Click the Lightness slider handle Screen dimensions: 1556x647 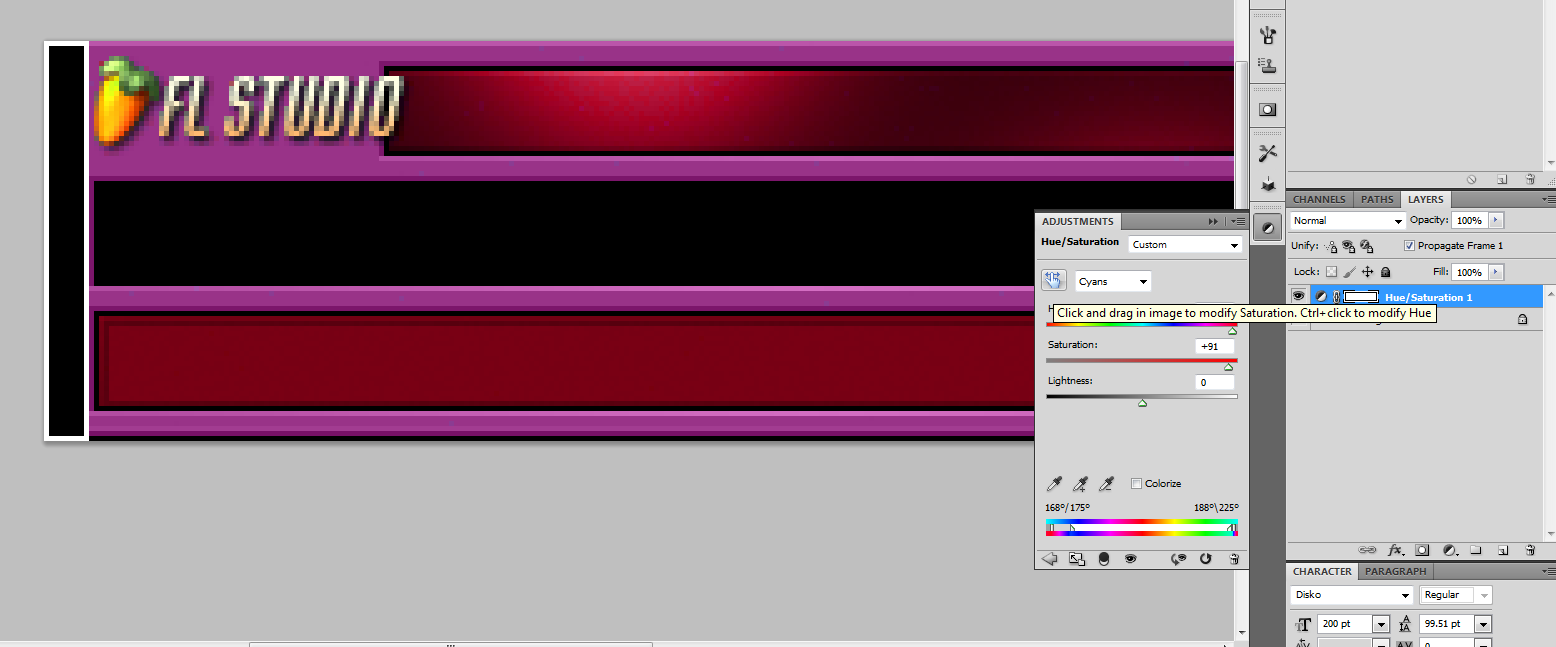[1142, 403]
